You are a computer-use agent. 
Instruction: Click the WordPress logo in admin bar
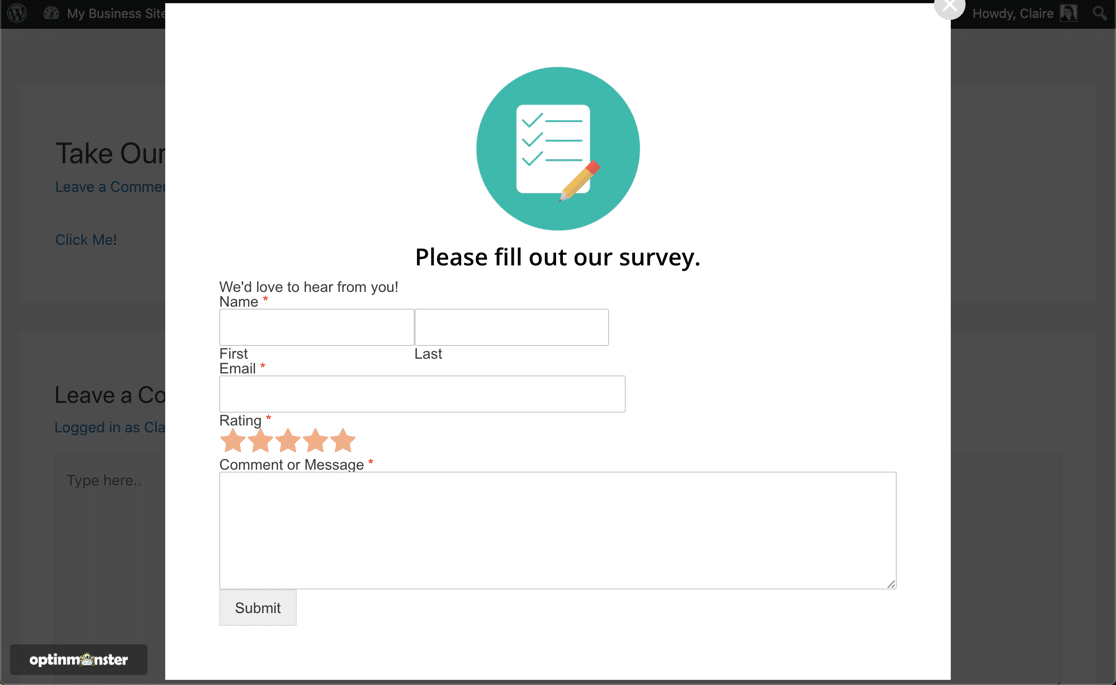tap(17, 13)
